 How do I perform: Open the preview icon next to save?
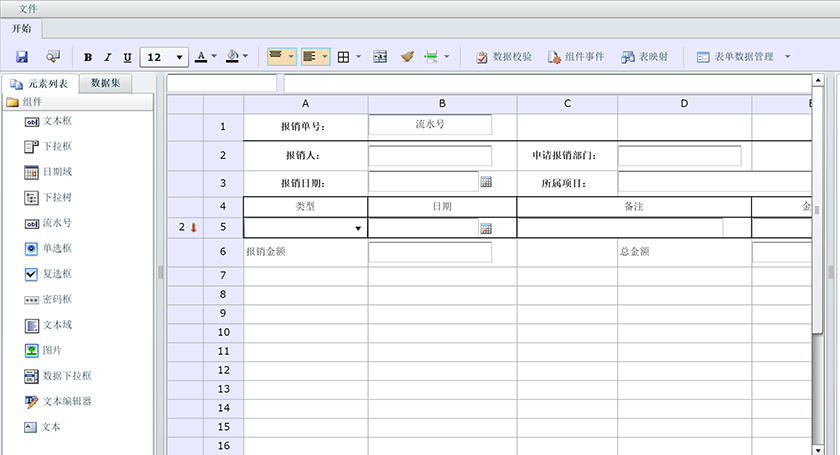click(x=53, y=56)
